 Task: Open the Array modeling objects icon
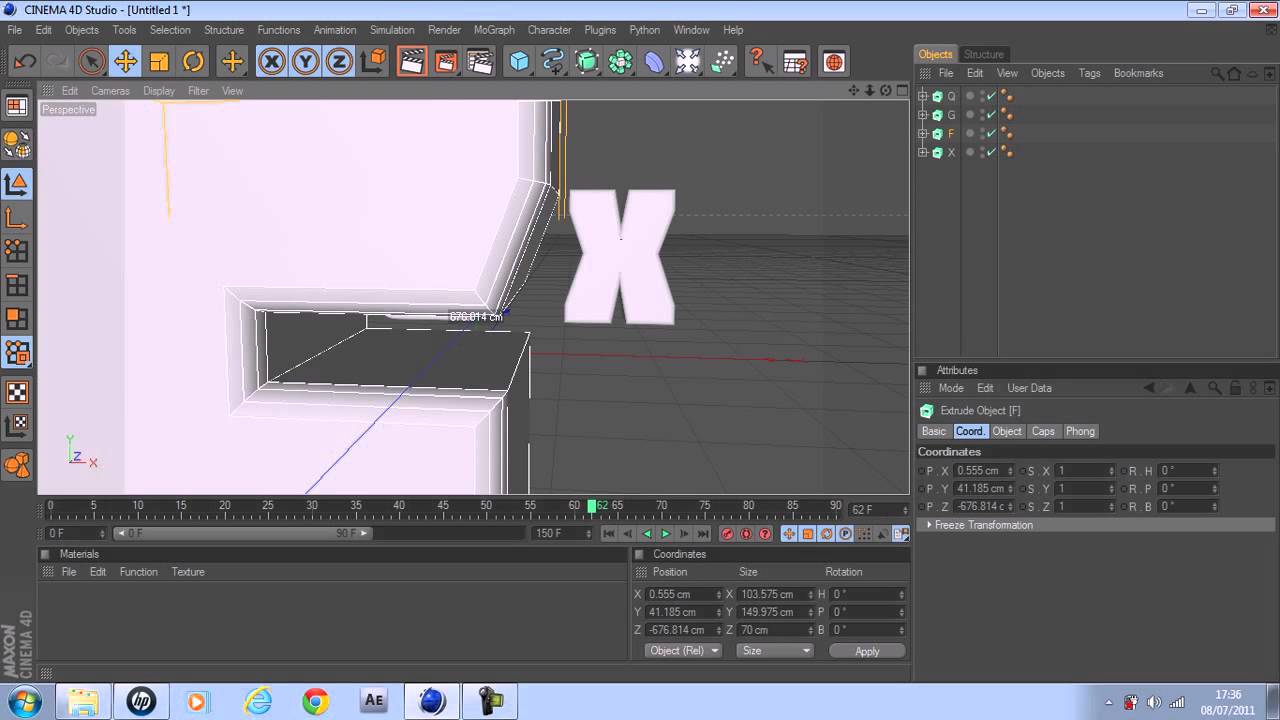tap(620, 62)
